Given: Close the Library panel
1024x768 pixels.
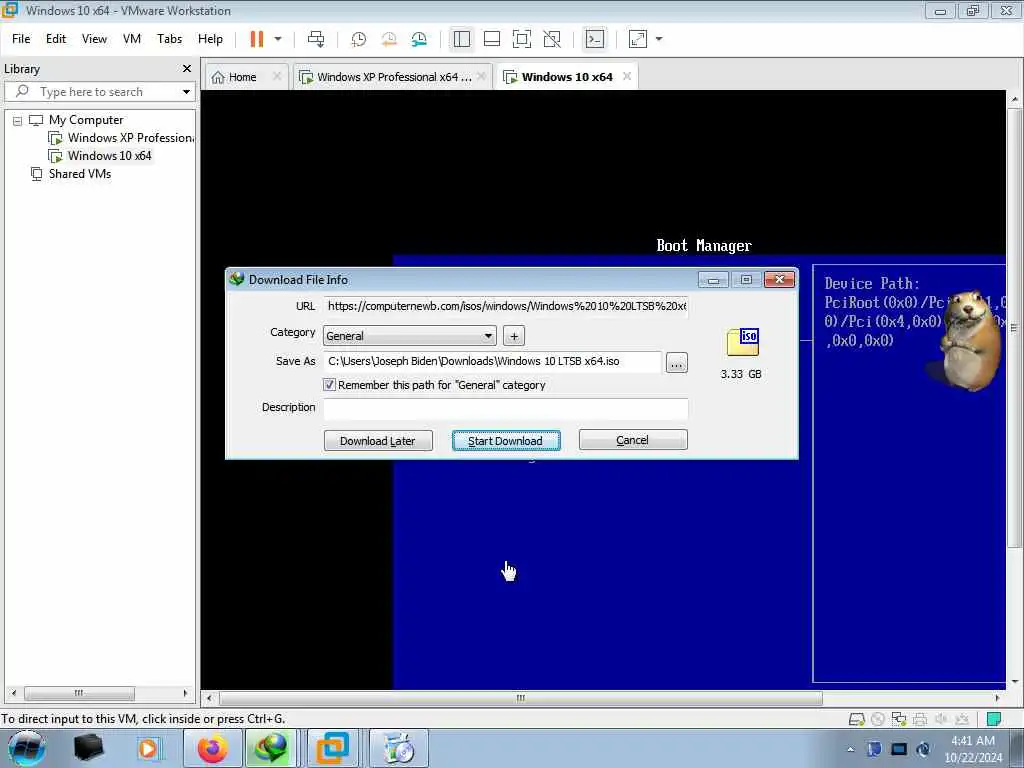Looking at the screenshot, I should pyautogui.click(x=187, y=69).
